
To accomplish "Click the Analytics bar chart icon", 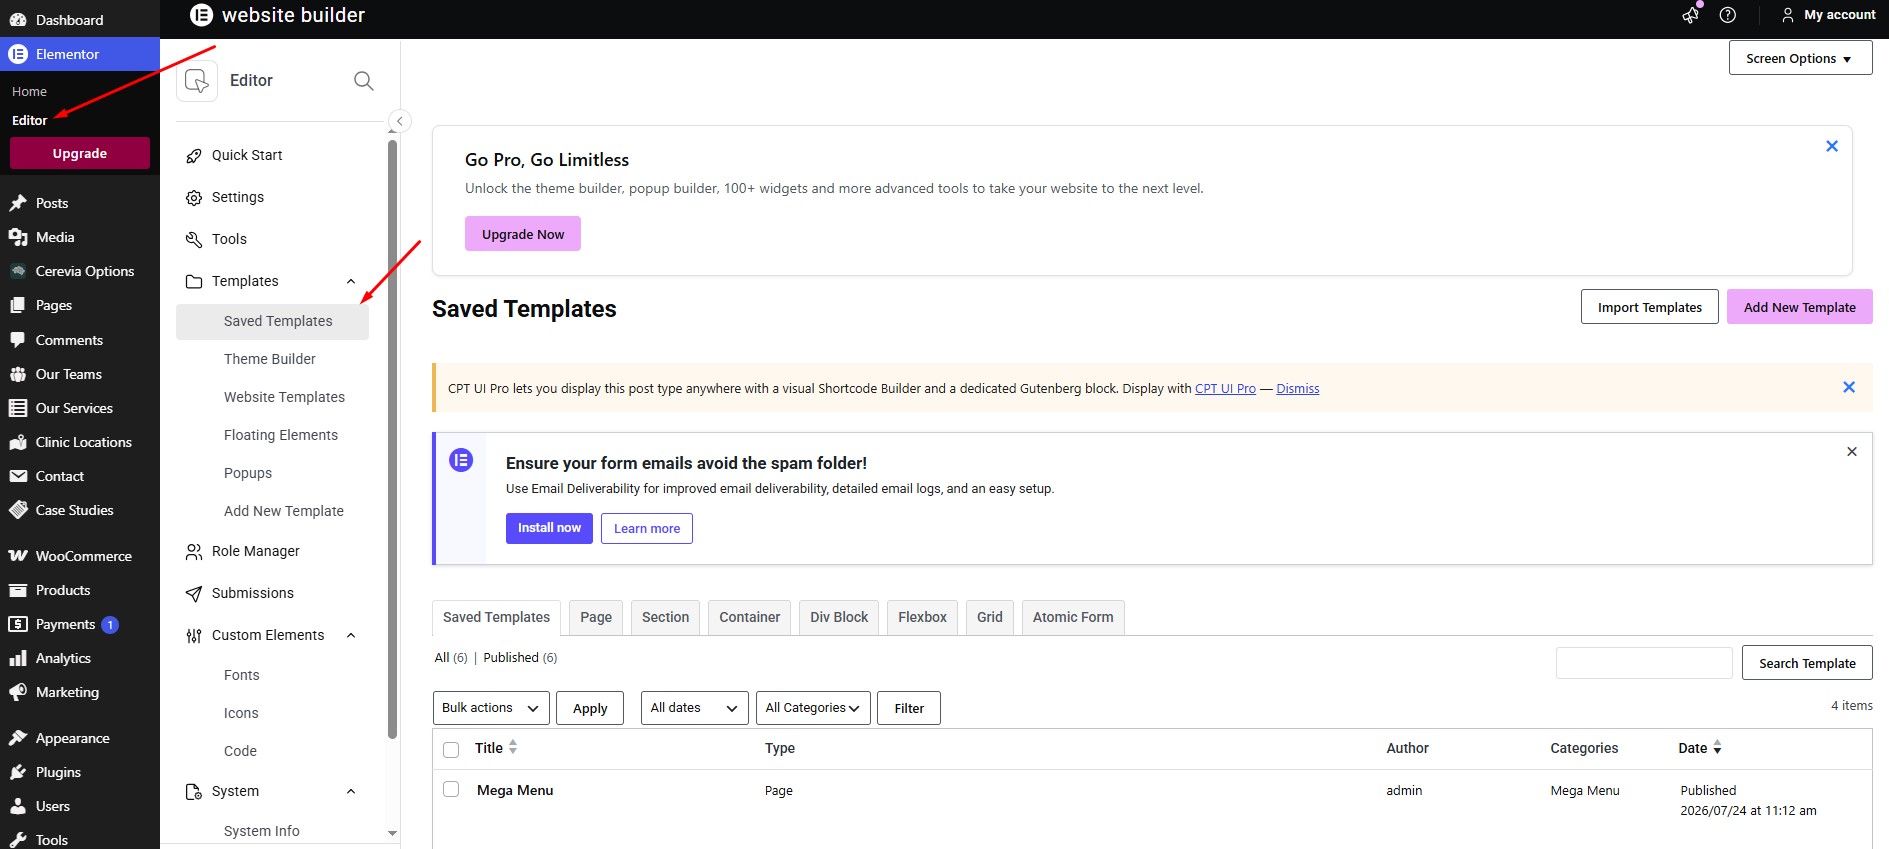I will 18,658.
